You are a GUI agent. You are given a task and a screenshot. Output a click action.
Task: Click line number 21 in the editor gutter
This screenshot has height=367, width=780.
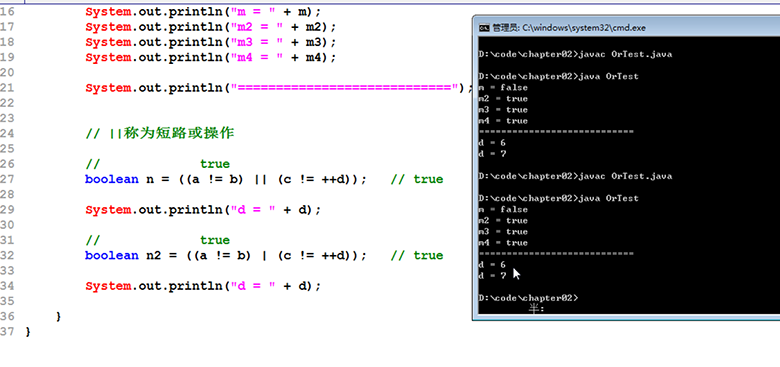pos(7,88)
